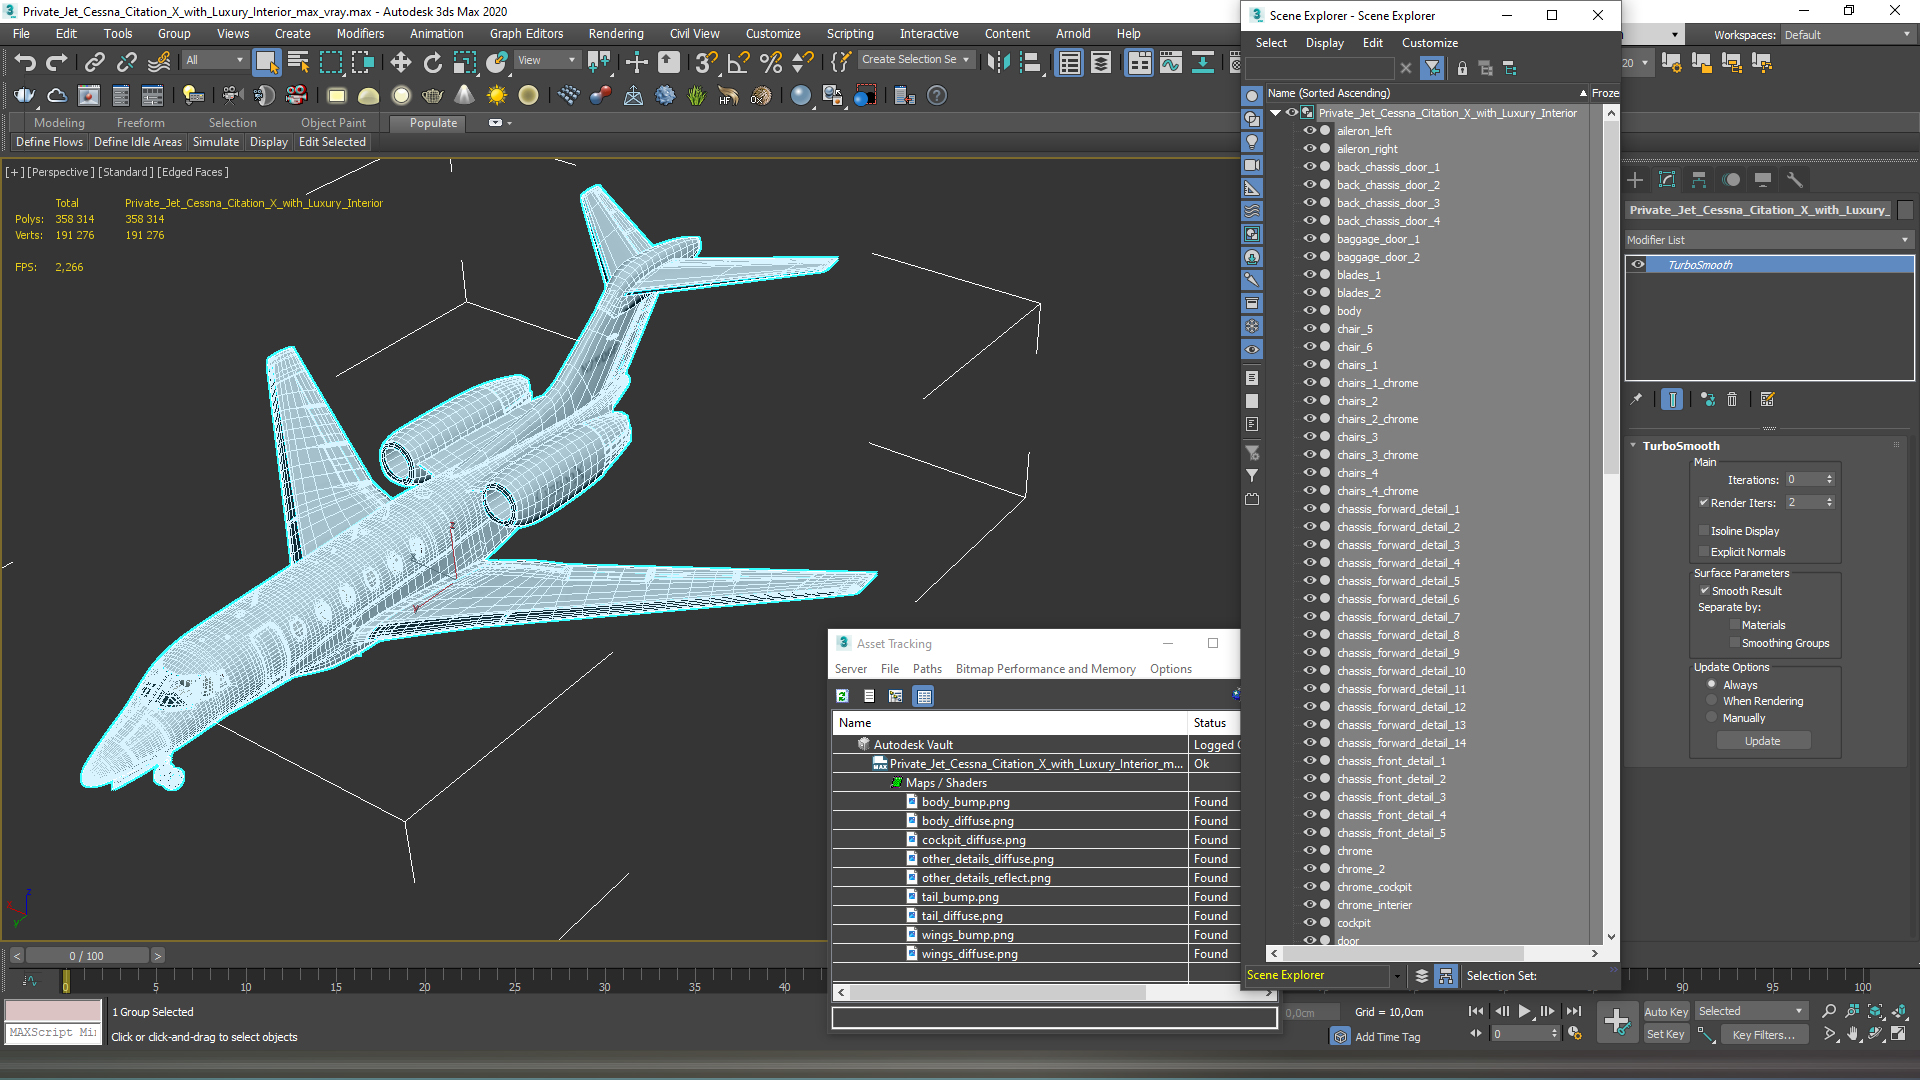The image size is (1920, 1080).
Task: Toggle the 3D Snaps icon
Action: coord(706,62)
